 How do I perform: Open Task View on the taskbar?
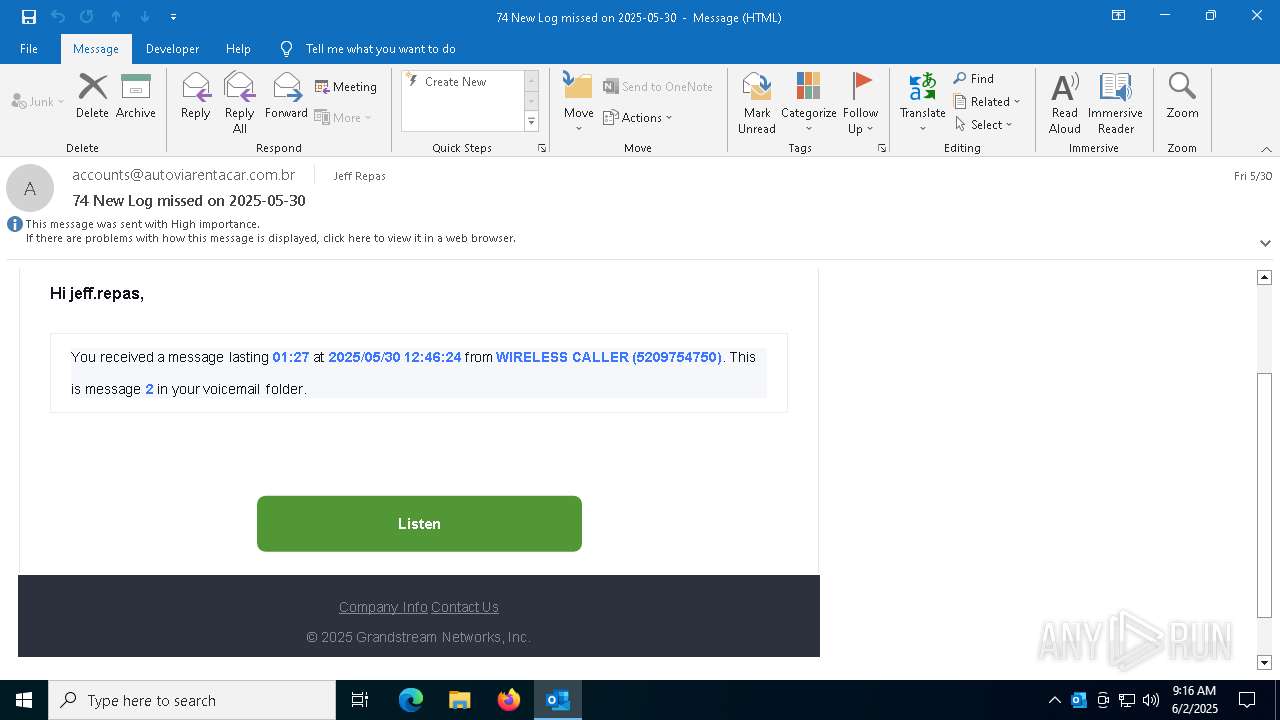click(360, 700)
